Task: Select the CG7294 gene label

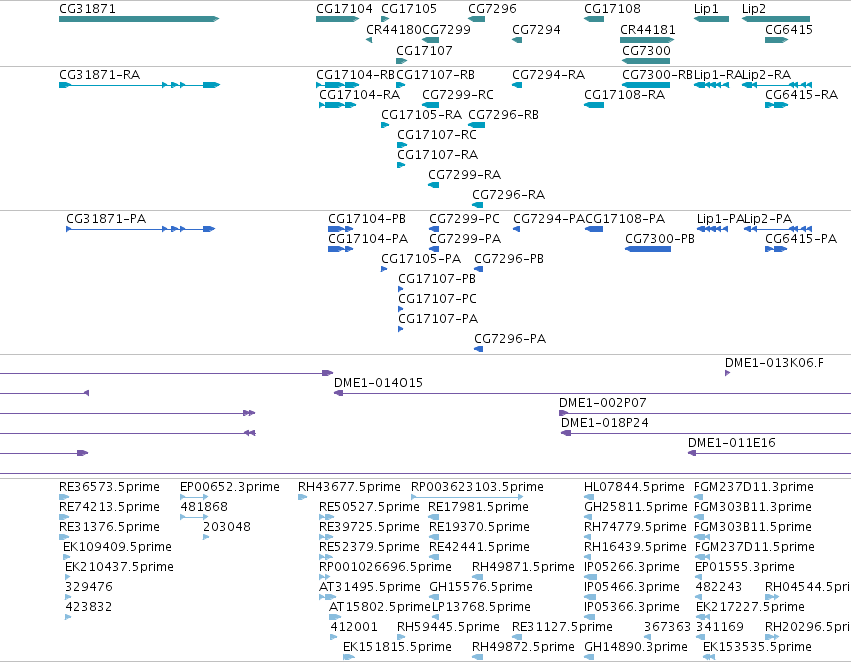Action: (x=536, y=29)
